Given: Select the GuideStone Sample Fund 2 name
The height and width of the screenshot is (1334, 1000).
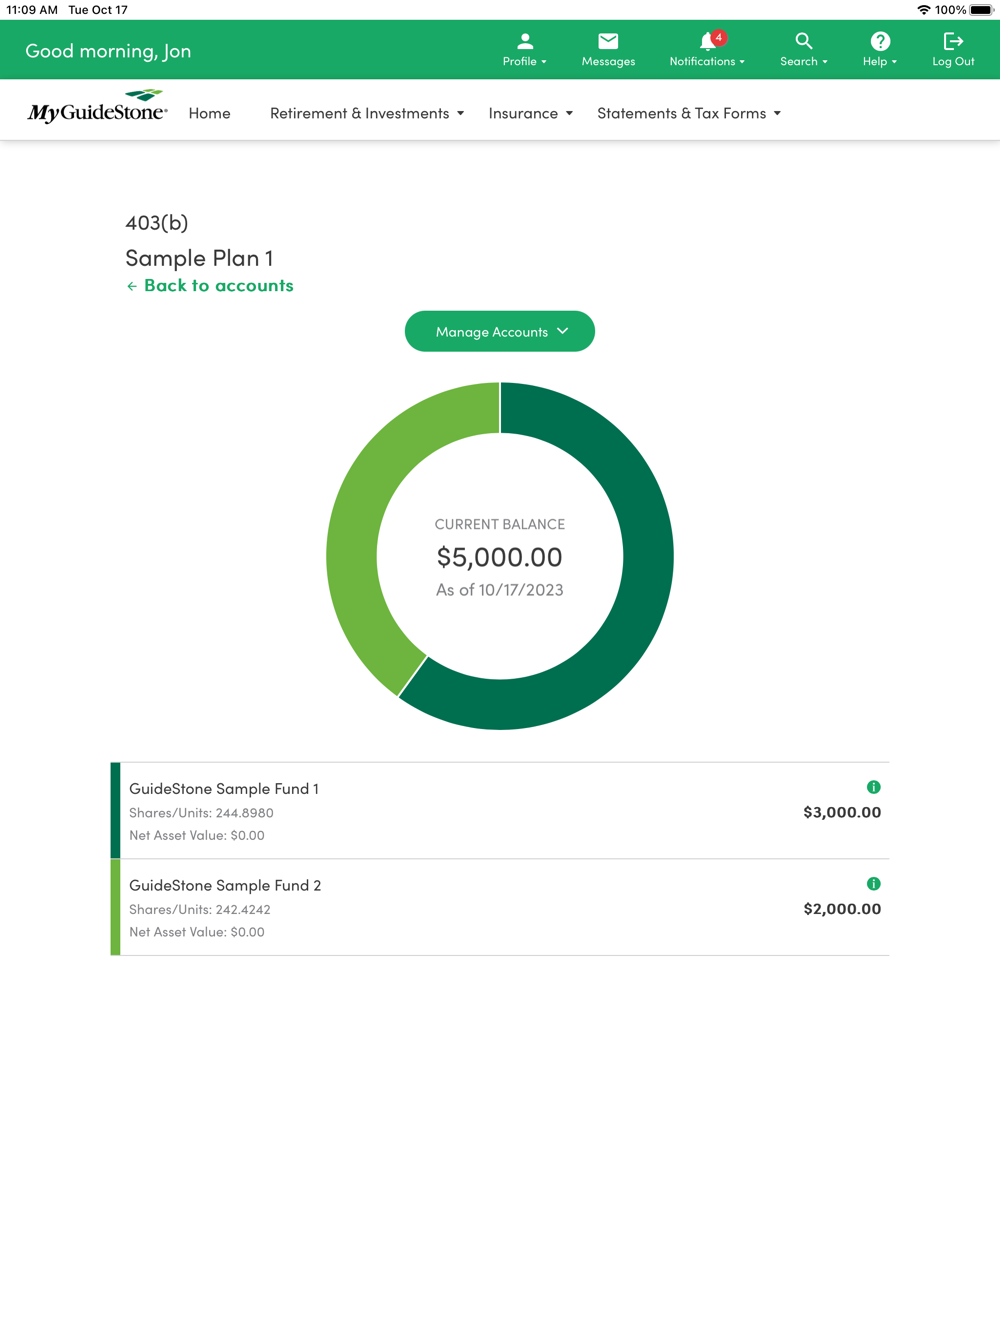Looking at the screenshot, I should click(x=225, y=885).
